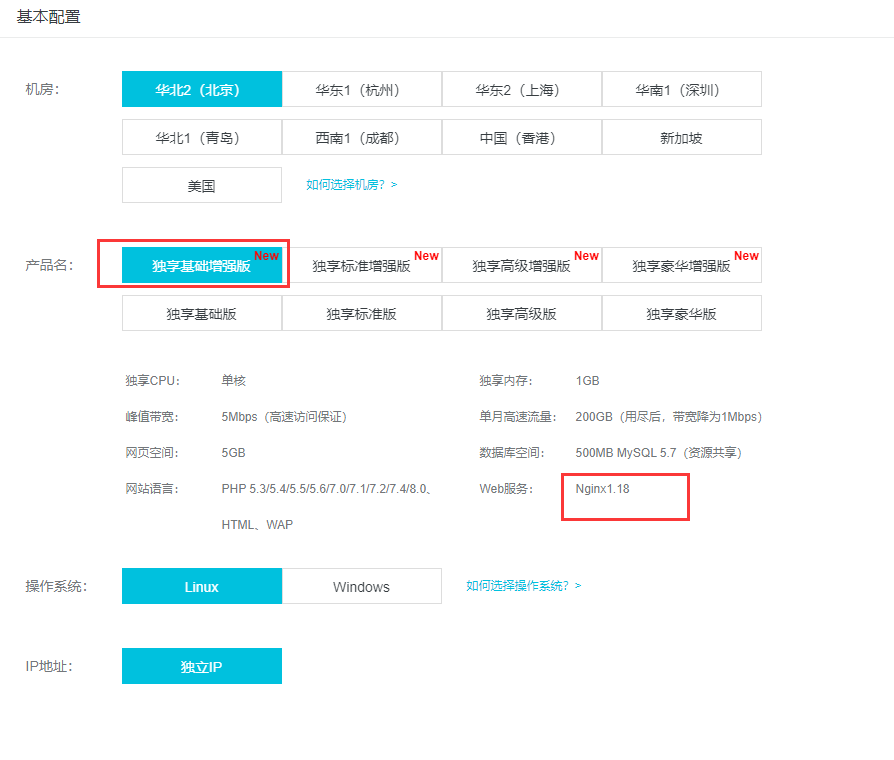
Task: Open 如何选择操作系统? help link
Action: (523, 586)
